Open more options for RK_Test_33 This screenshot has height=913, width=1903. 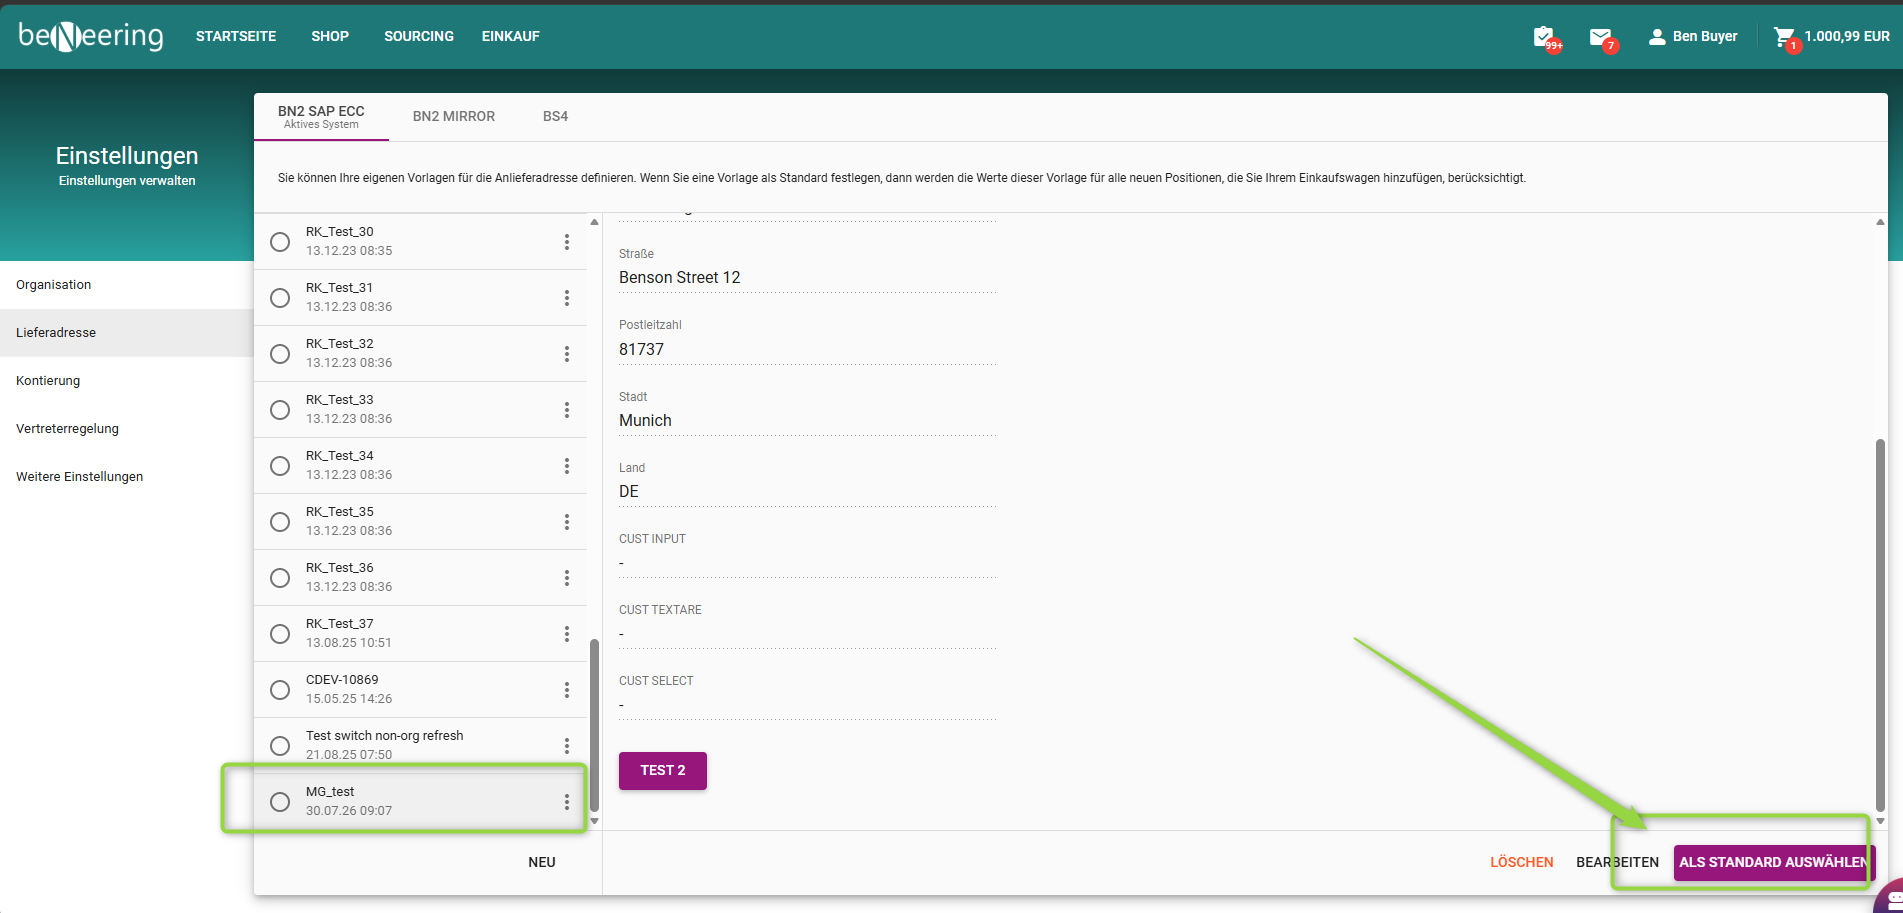[x=566, y=410]
